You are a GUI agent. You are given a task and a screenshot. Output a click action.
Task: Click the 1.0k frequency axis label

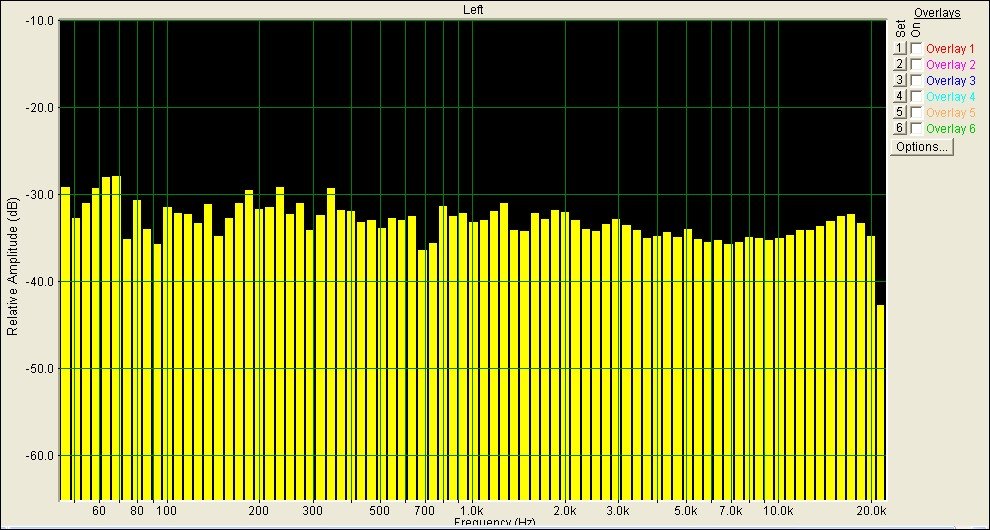473,511
